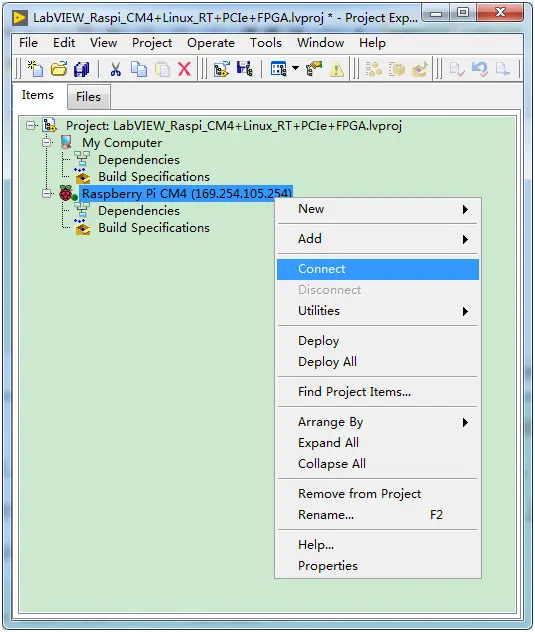This screenshot has width=535, height=632.
Task: Collapse the Raspberry Pi CM4 node
Action: (x=47, y=193)
